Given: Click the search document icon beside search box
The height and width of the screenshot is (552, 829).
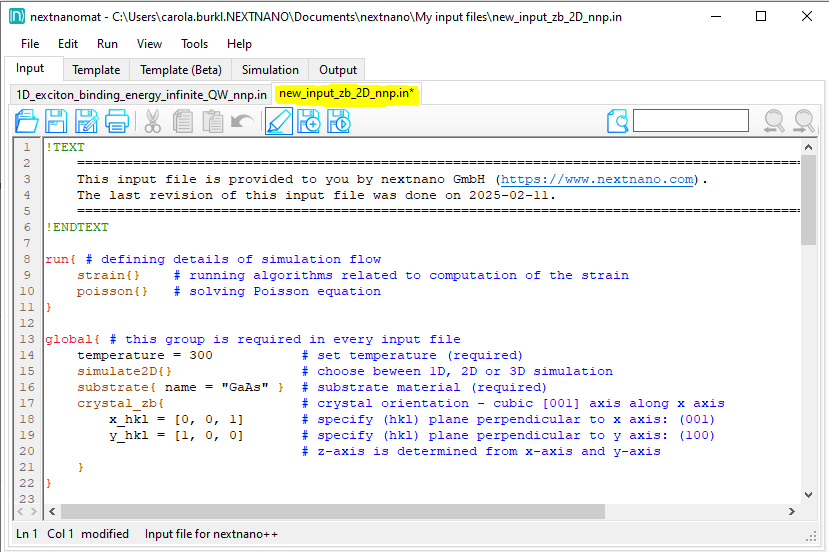Looking at the screenshot, I should tap(618, 122).
